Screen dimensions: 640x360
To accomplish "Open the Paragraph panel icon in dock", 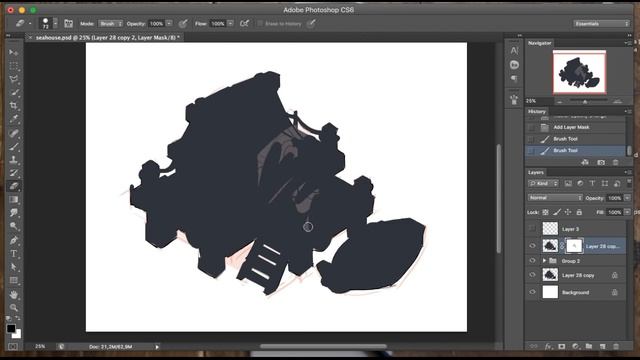I will point(514,78).
